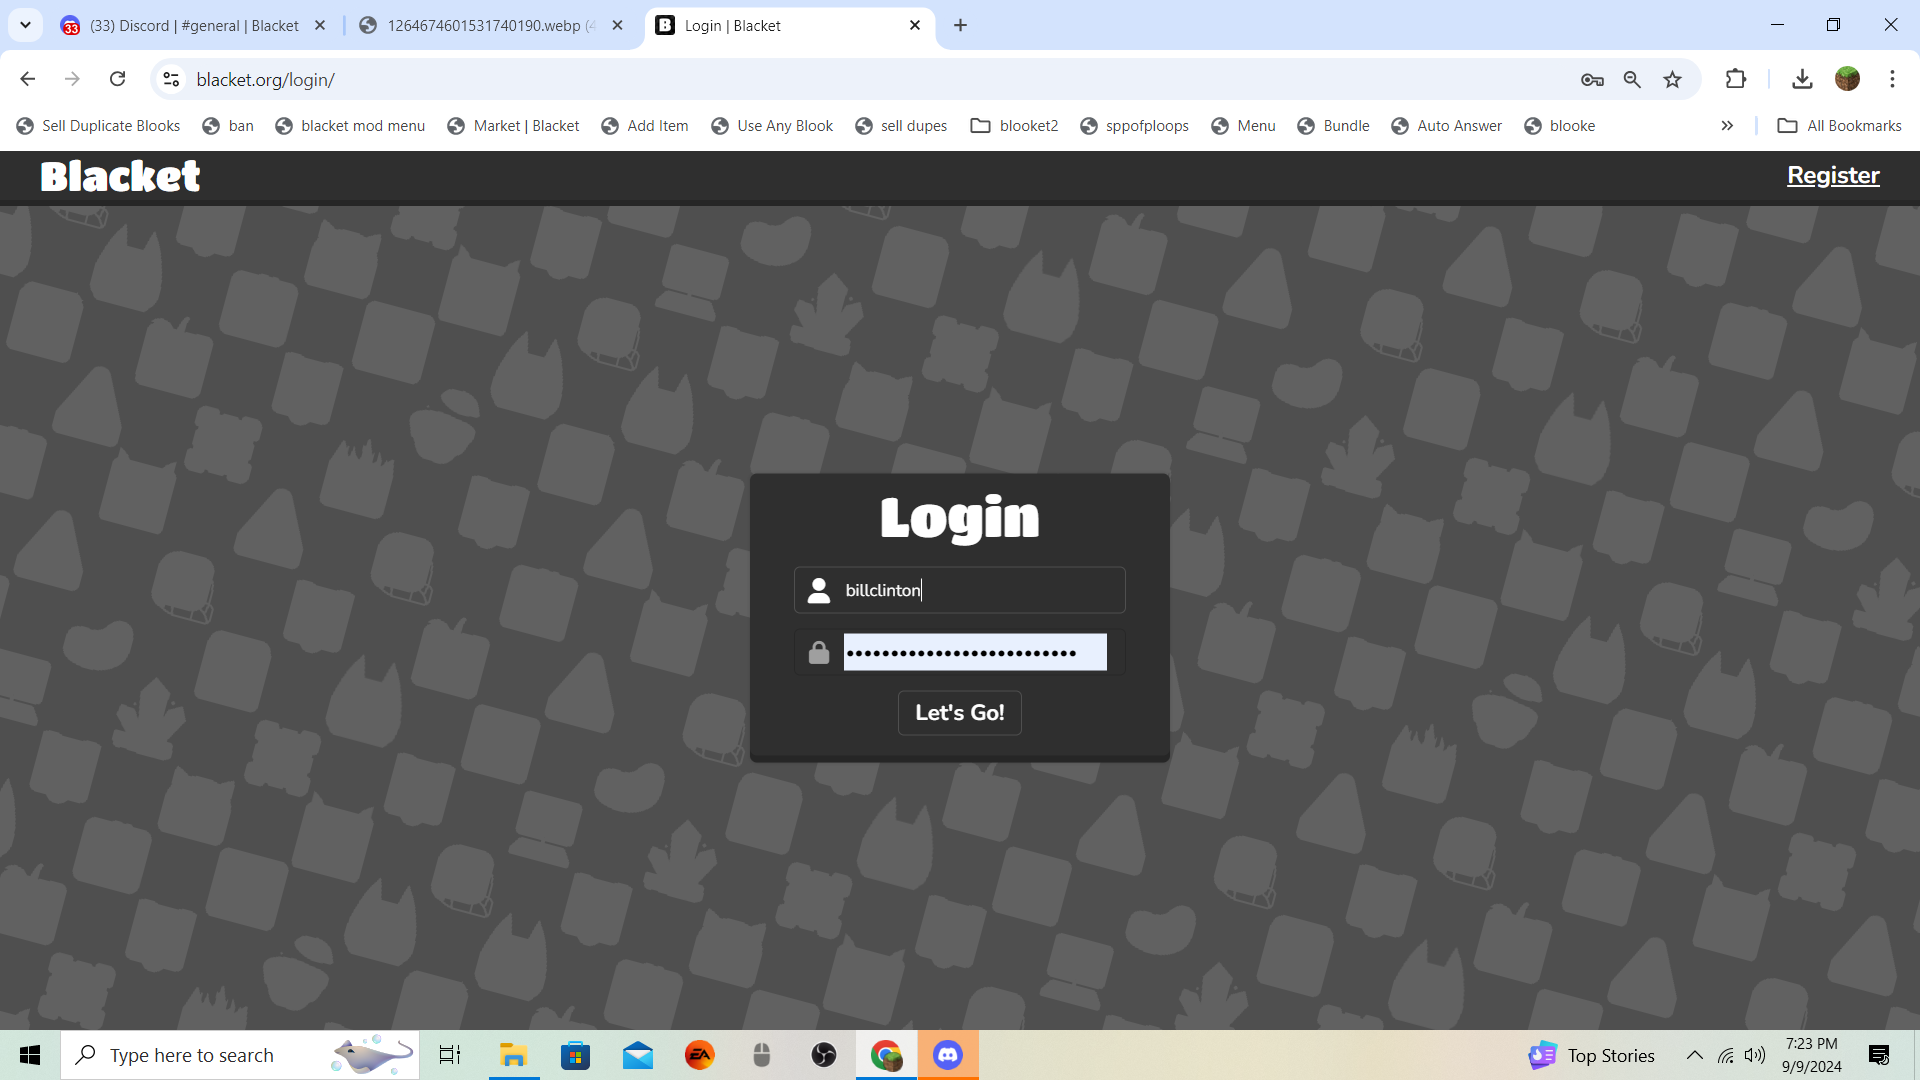
Task: Open the blooket2 bookmarks folder
Action: (x=1014, y=126)
